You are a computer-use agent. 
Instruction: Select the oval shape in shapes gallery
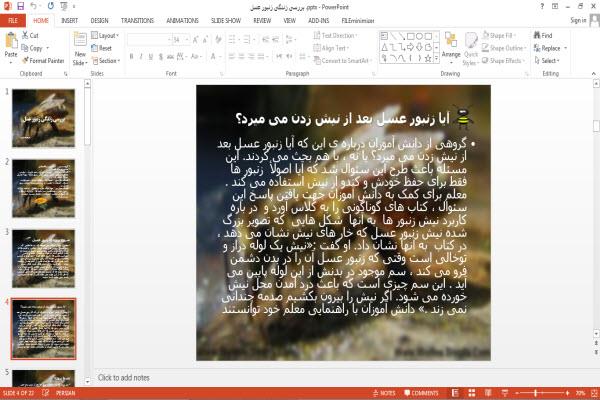click(x=419, y=36)
